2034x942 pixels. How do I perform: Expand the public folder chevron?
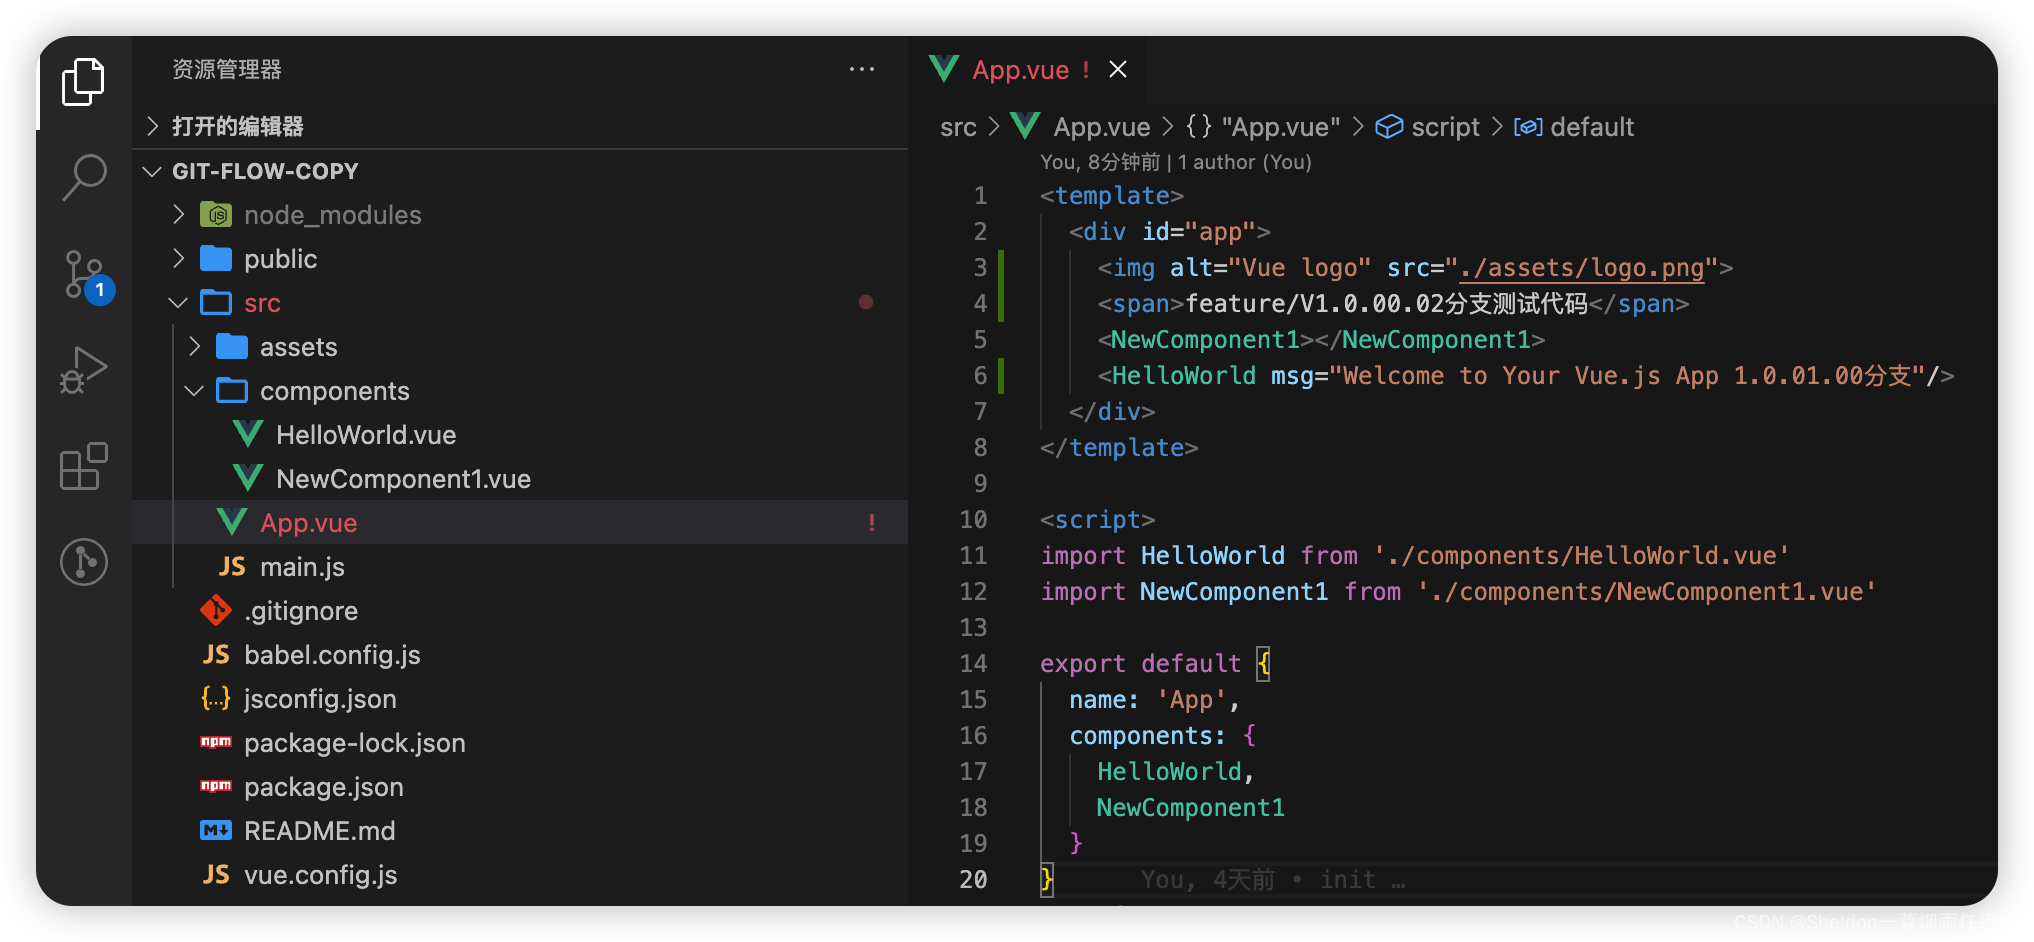click(x=178, y=259)
